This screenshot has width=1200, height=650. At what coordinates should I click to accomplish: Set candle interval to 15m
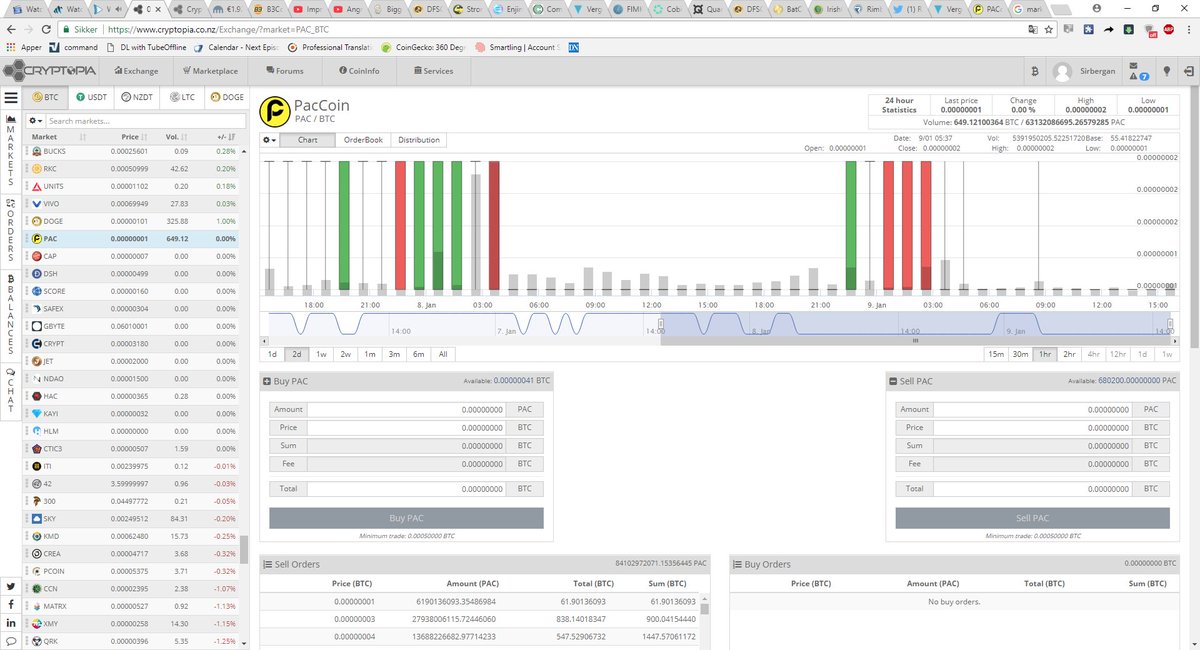pyautogui.click(x=996, y=354)
